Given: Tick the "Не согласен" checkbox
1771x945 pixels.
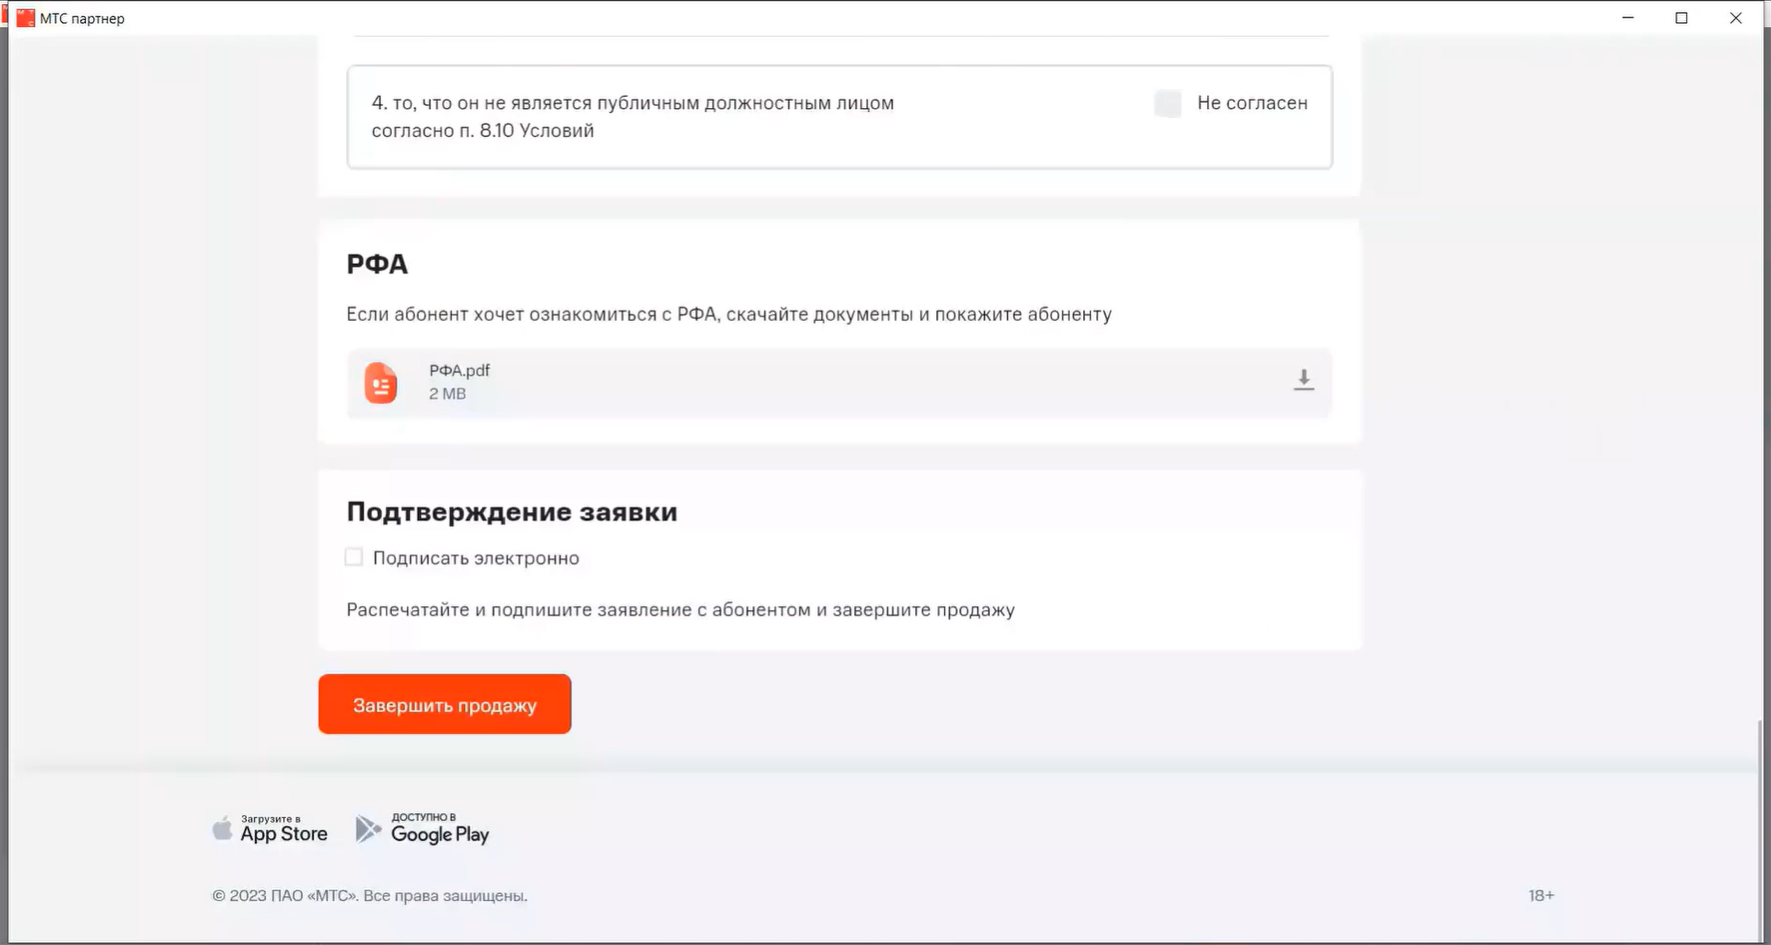Looking at the screenshot, I should pos(1167,103).
